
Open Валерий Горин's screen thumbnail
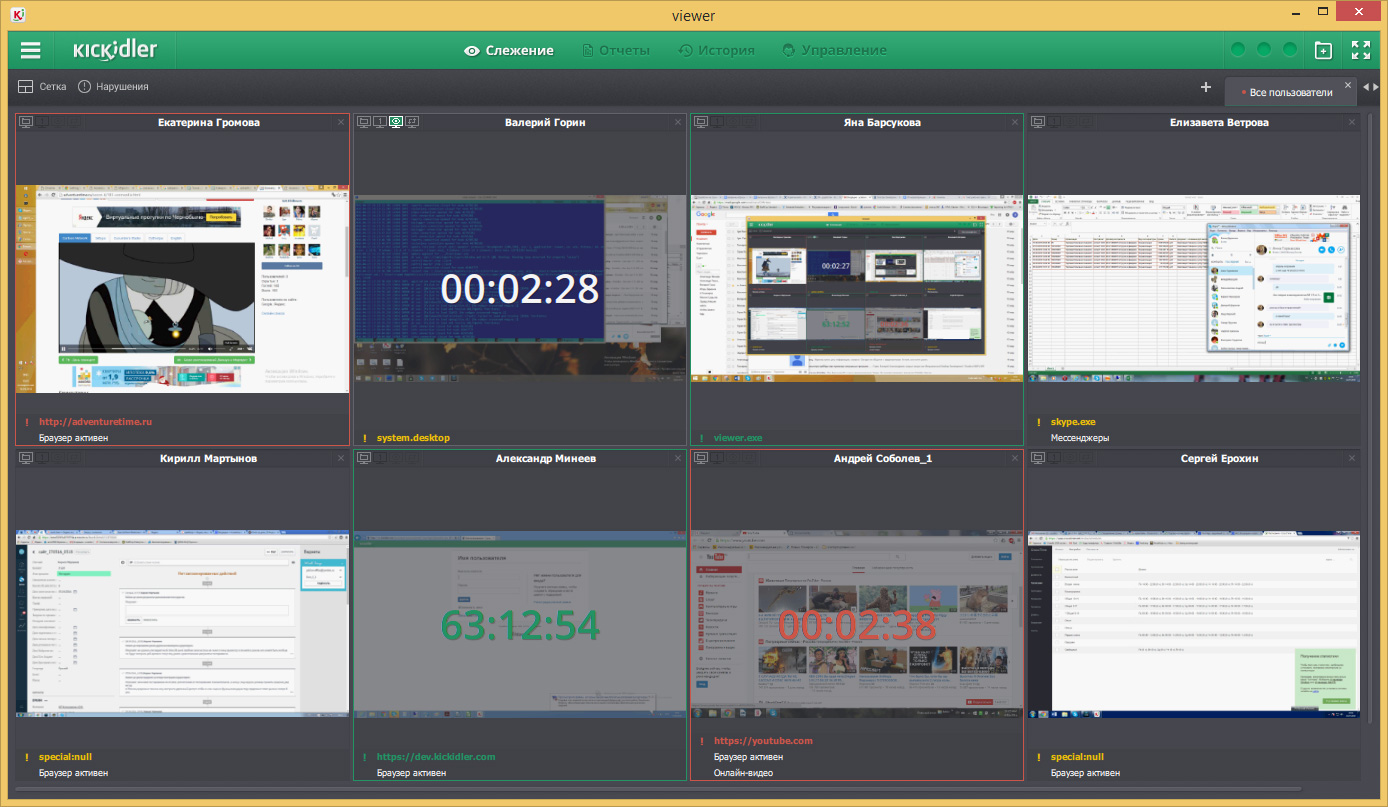(x=520, y=288)
